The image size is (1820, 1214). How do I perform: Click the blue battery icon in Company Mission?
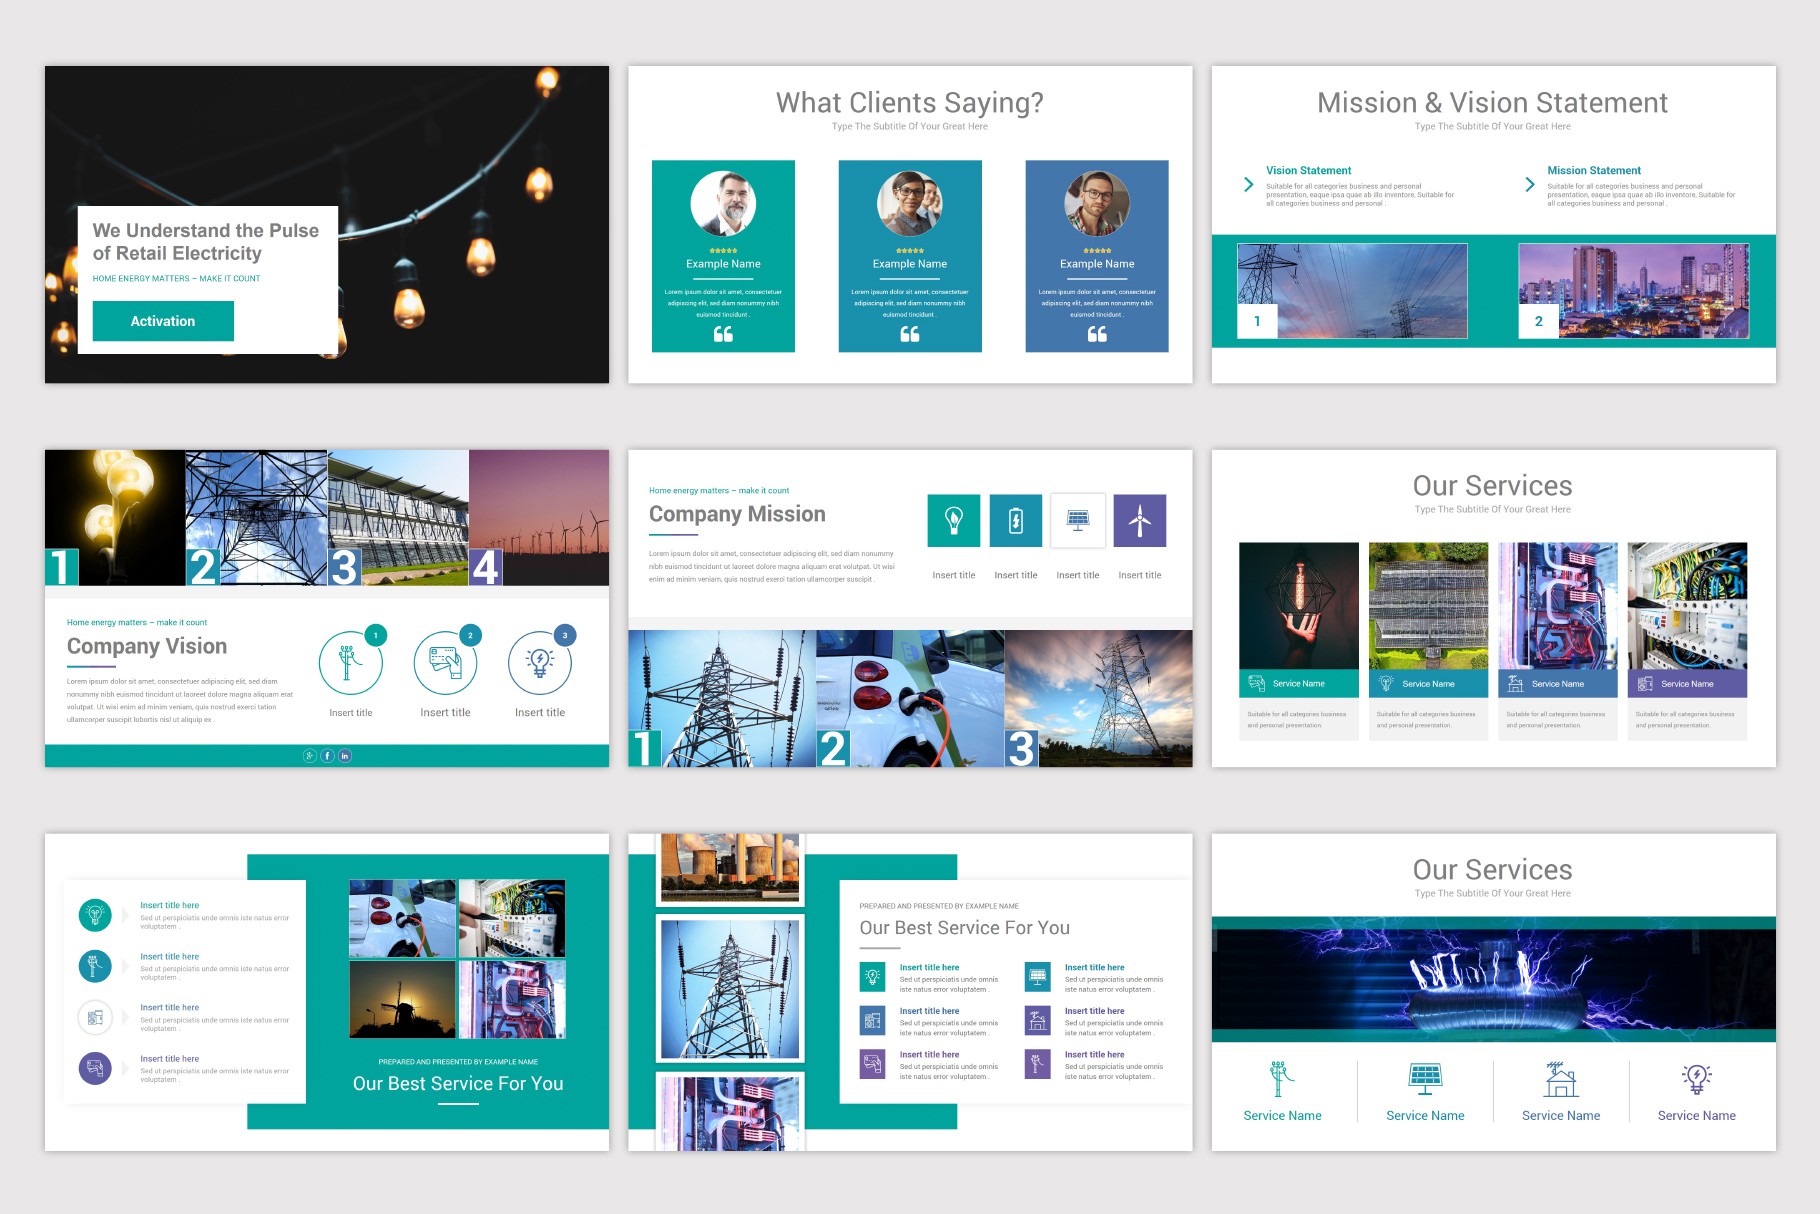click(x=1015, y=520)
